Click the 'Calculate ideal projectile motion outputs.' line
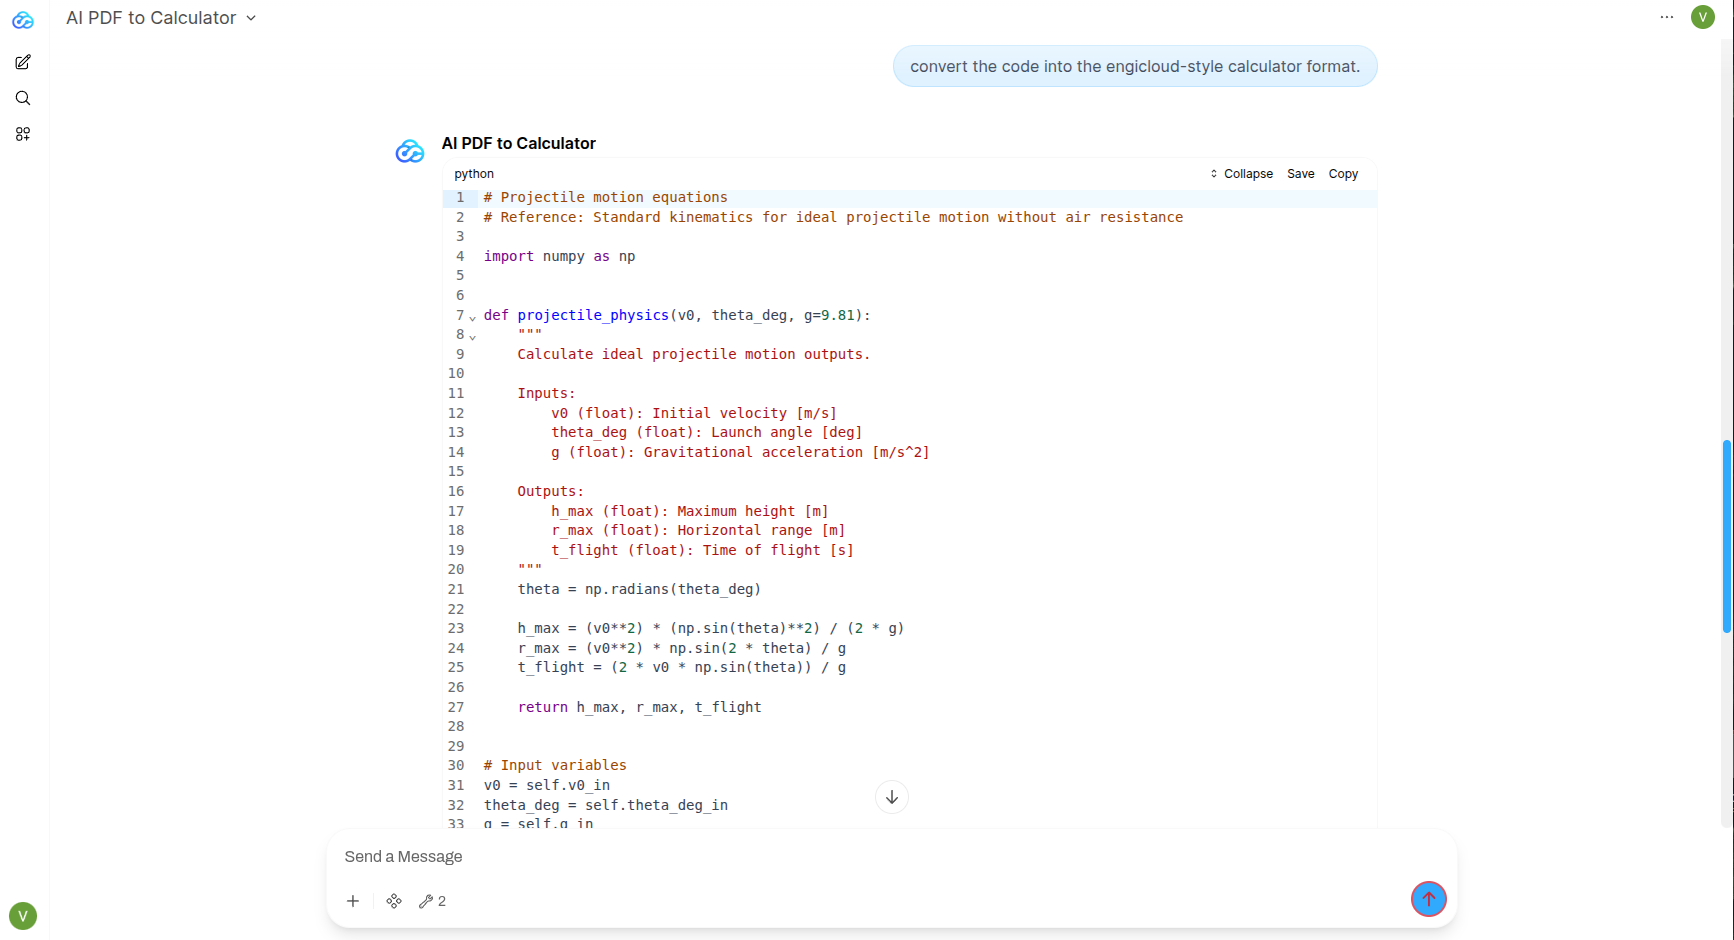Screen dimensions: 1734x940 694,355
